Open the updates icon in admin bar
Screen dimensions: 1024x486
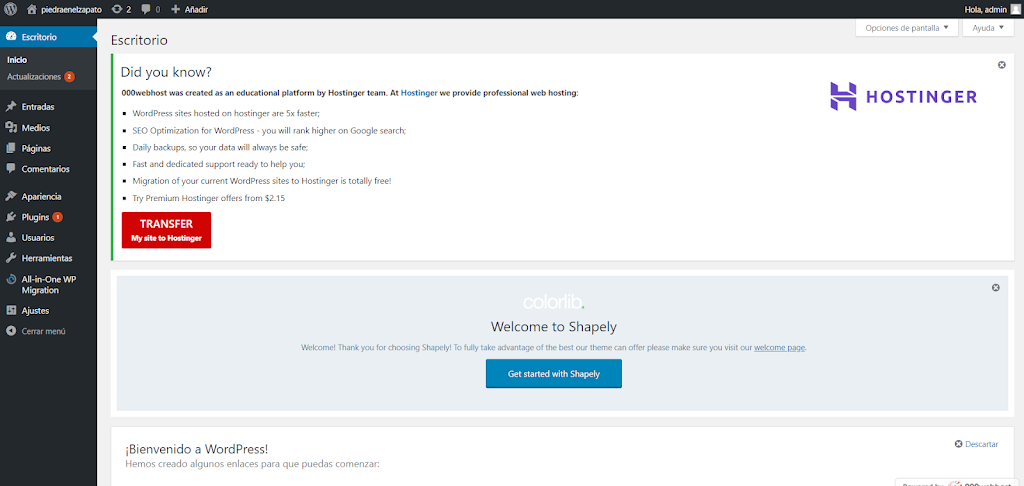(116, 9)
